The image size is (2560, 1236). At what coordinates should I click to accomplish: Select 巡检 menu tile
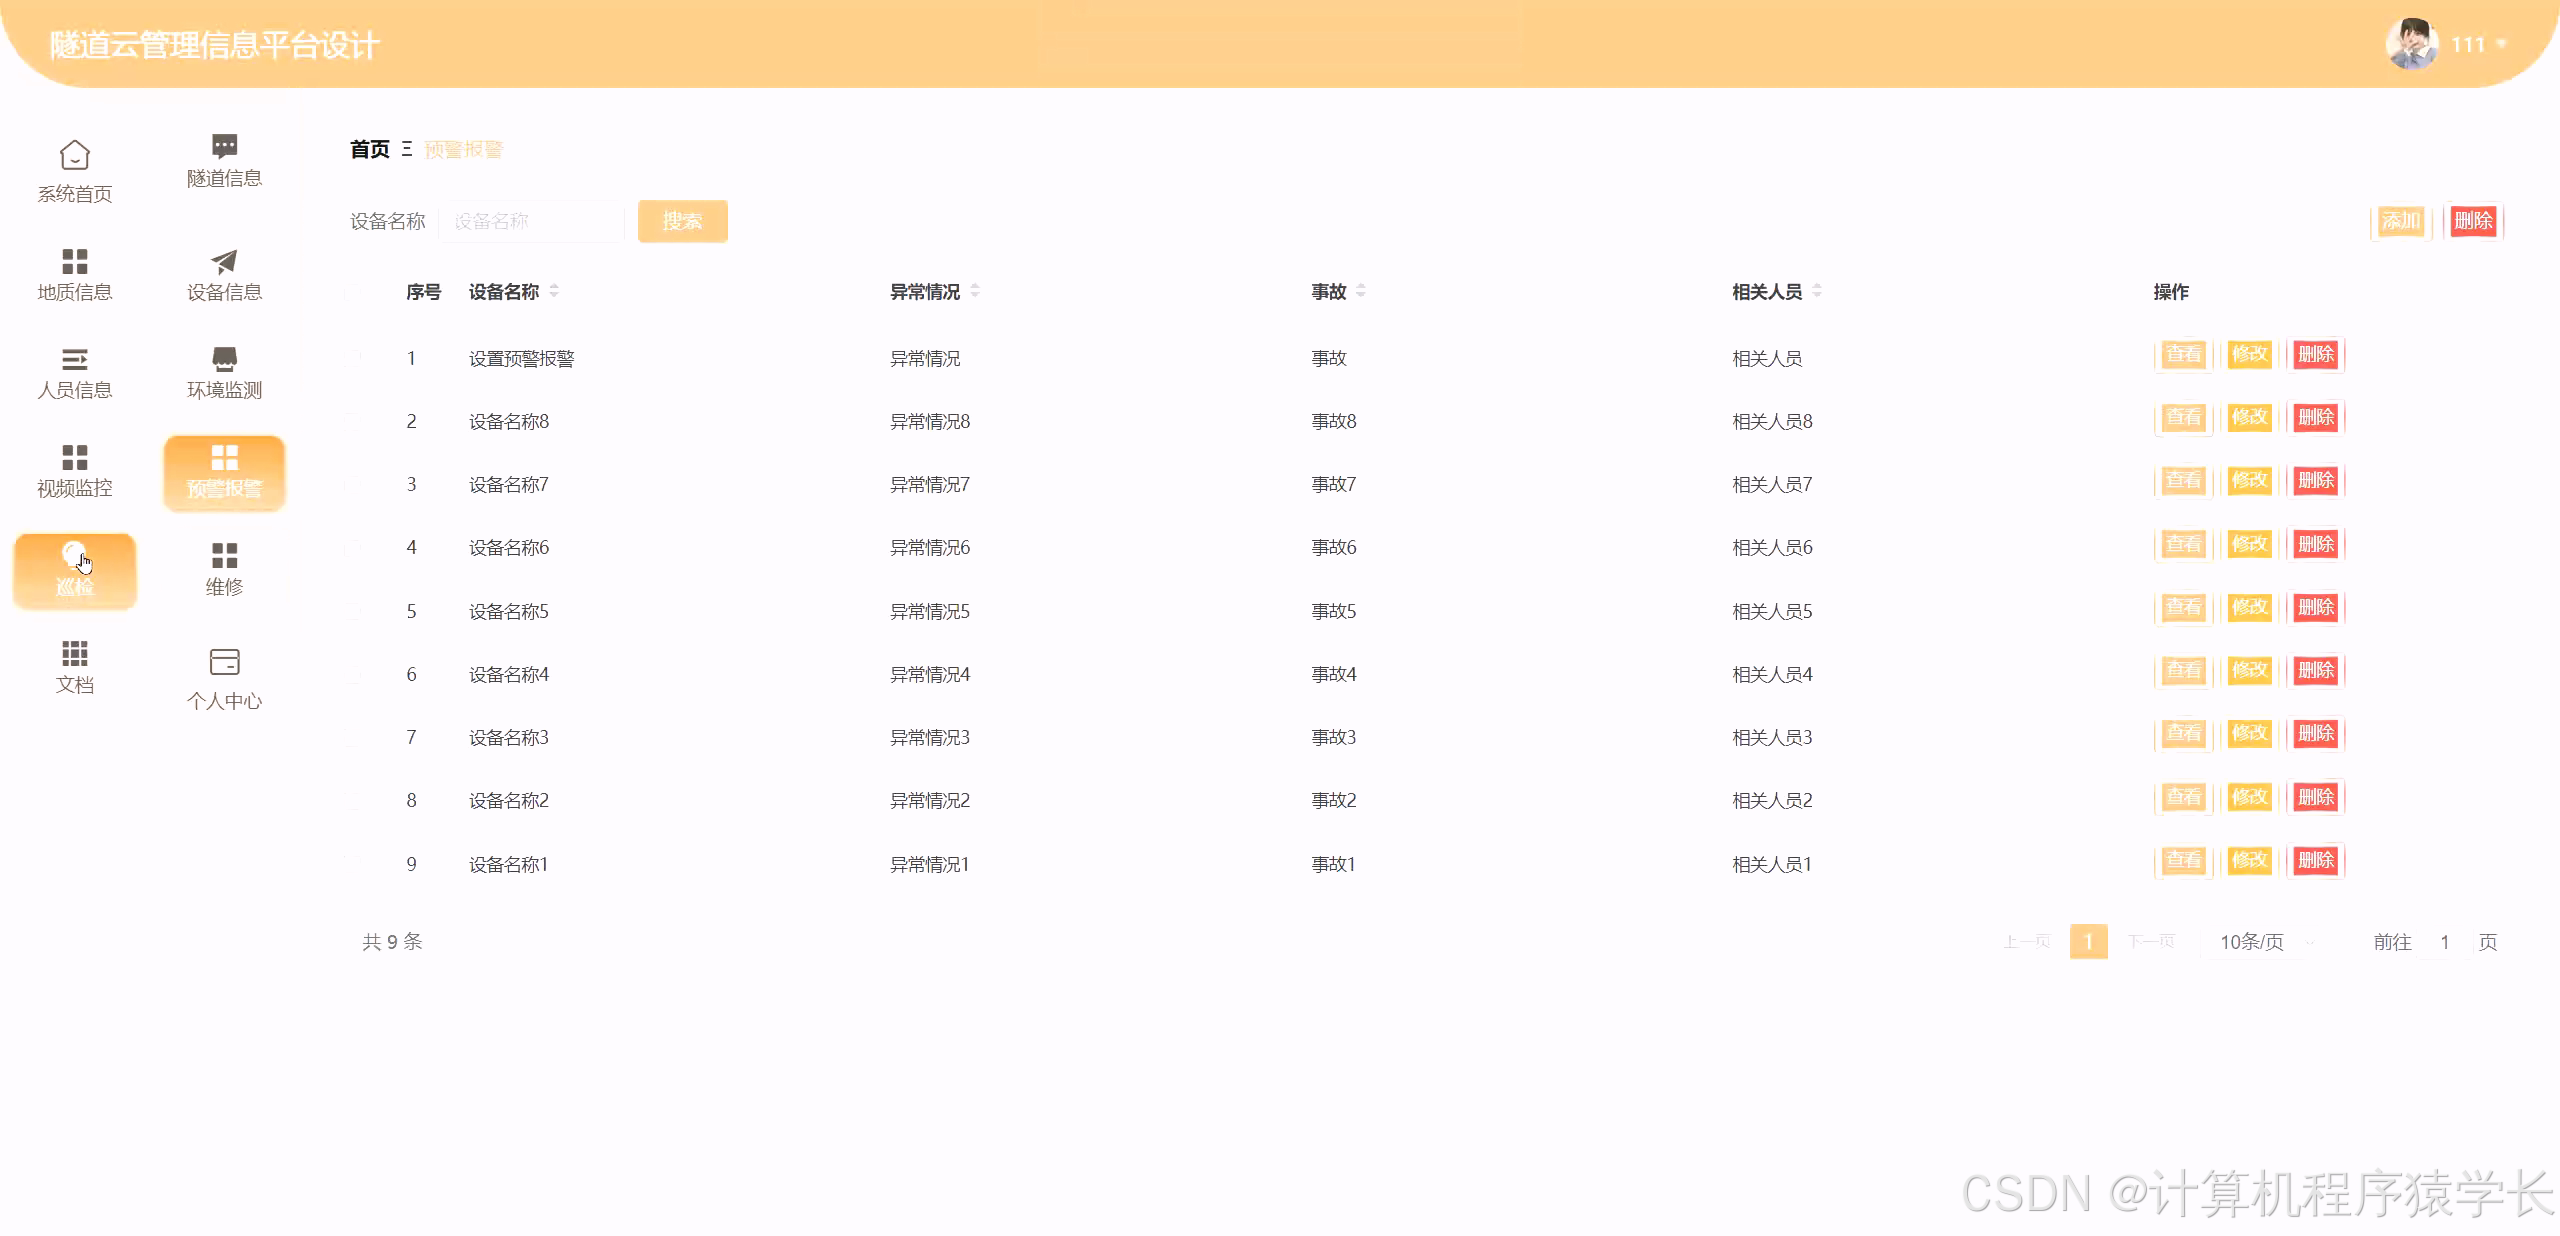pos(75,571)
